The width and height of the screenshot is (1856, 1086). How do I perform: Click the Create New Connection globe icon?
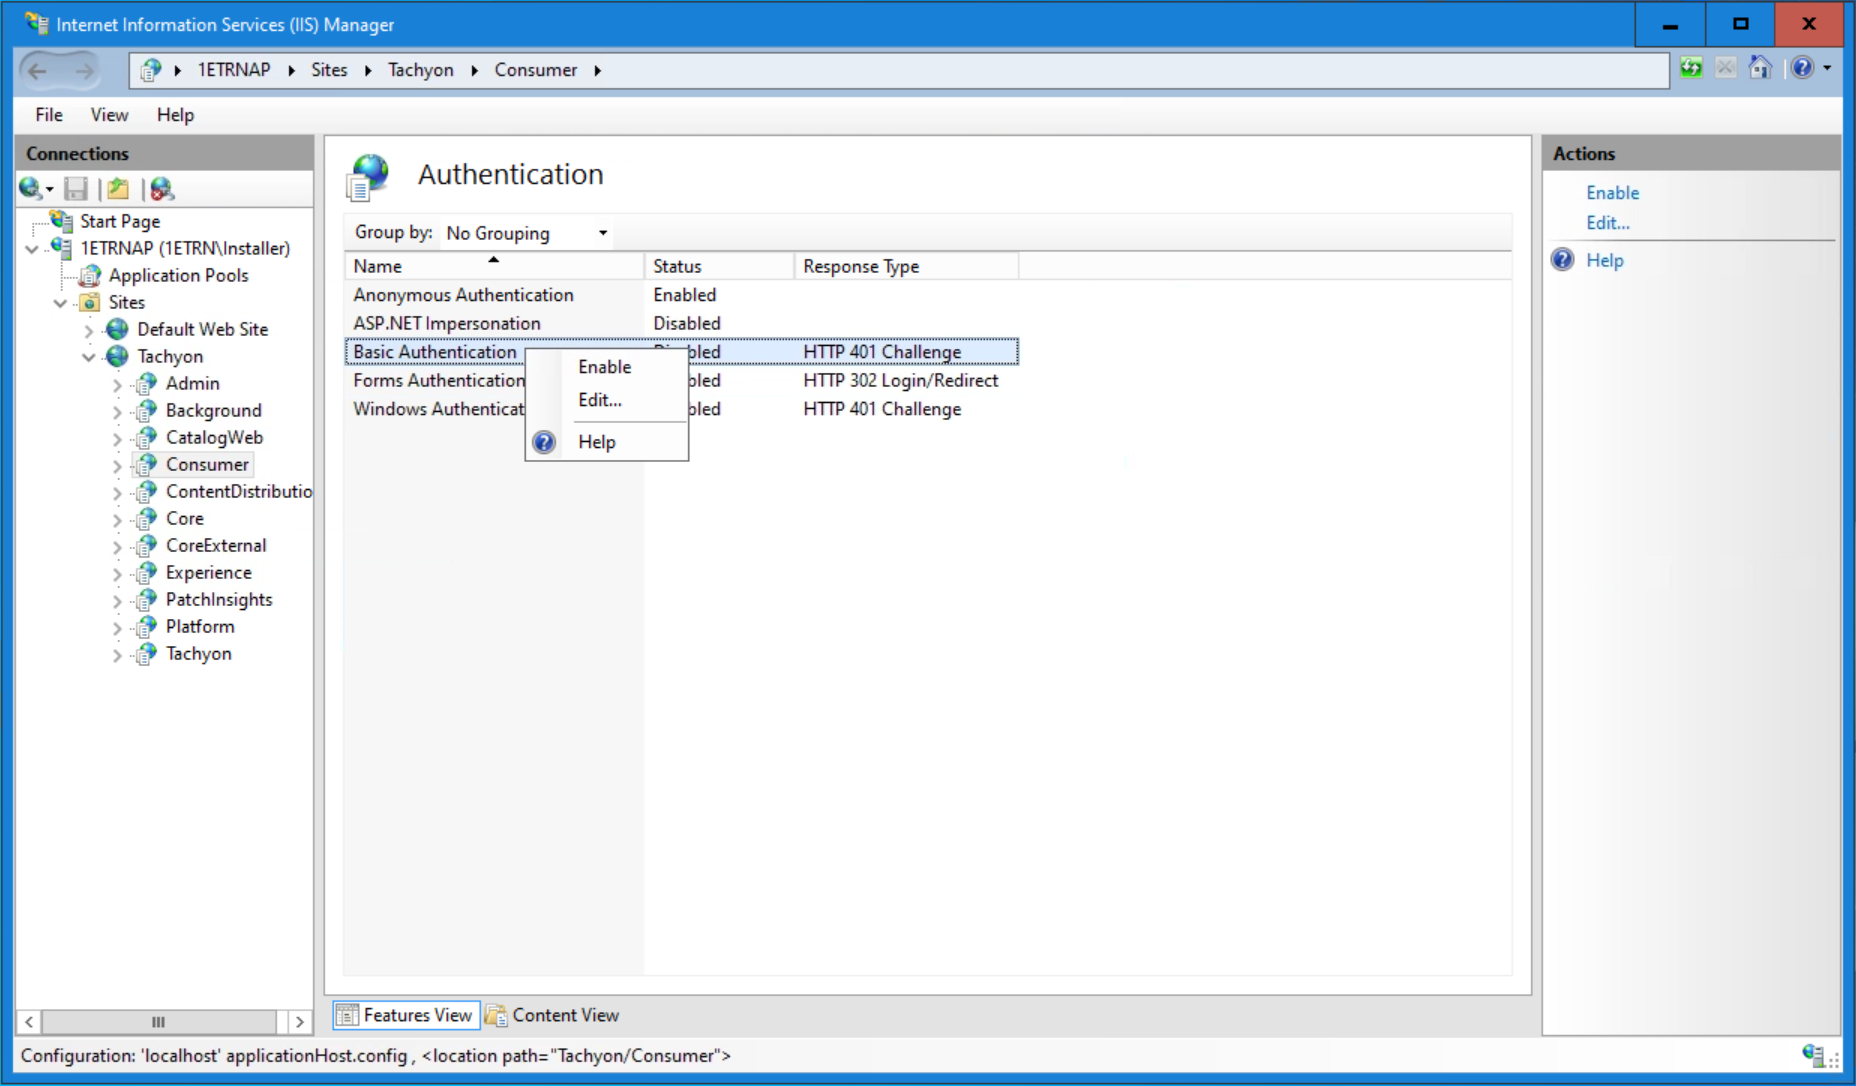pyautogui.click(x=31, y=188)
